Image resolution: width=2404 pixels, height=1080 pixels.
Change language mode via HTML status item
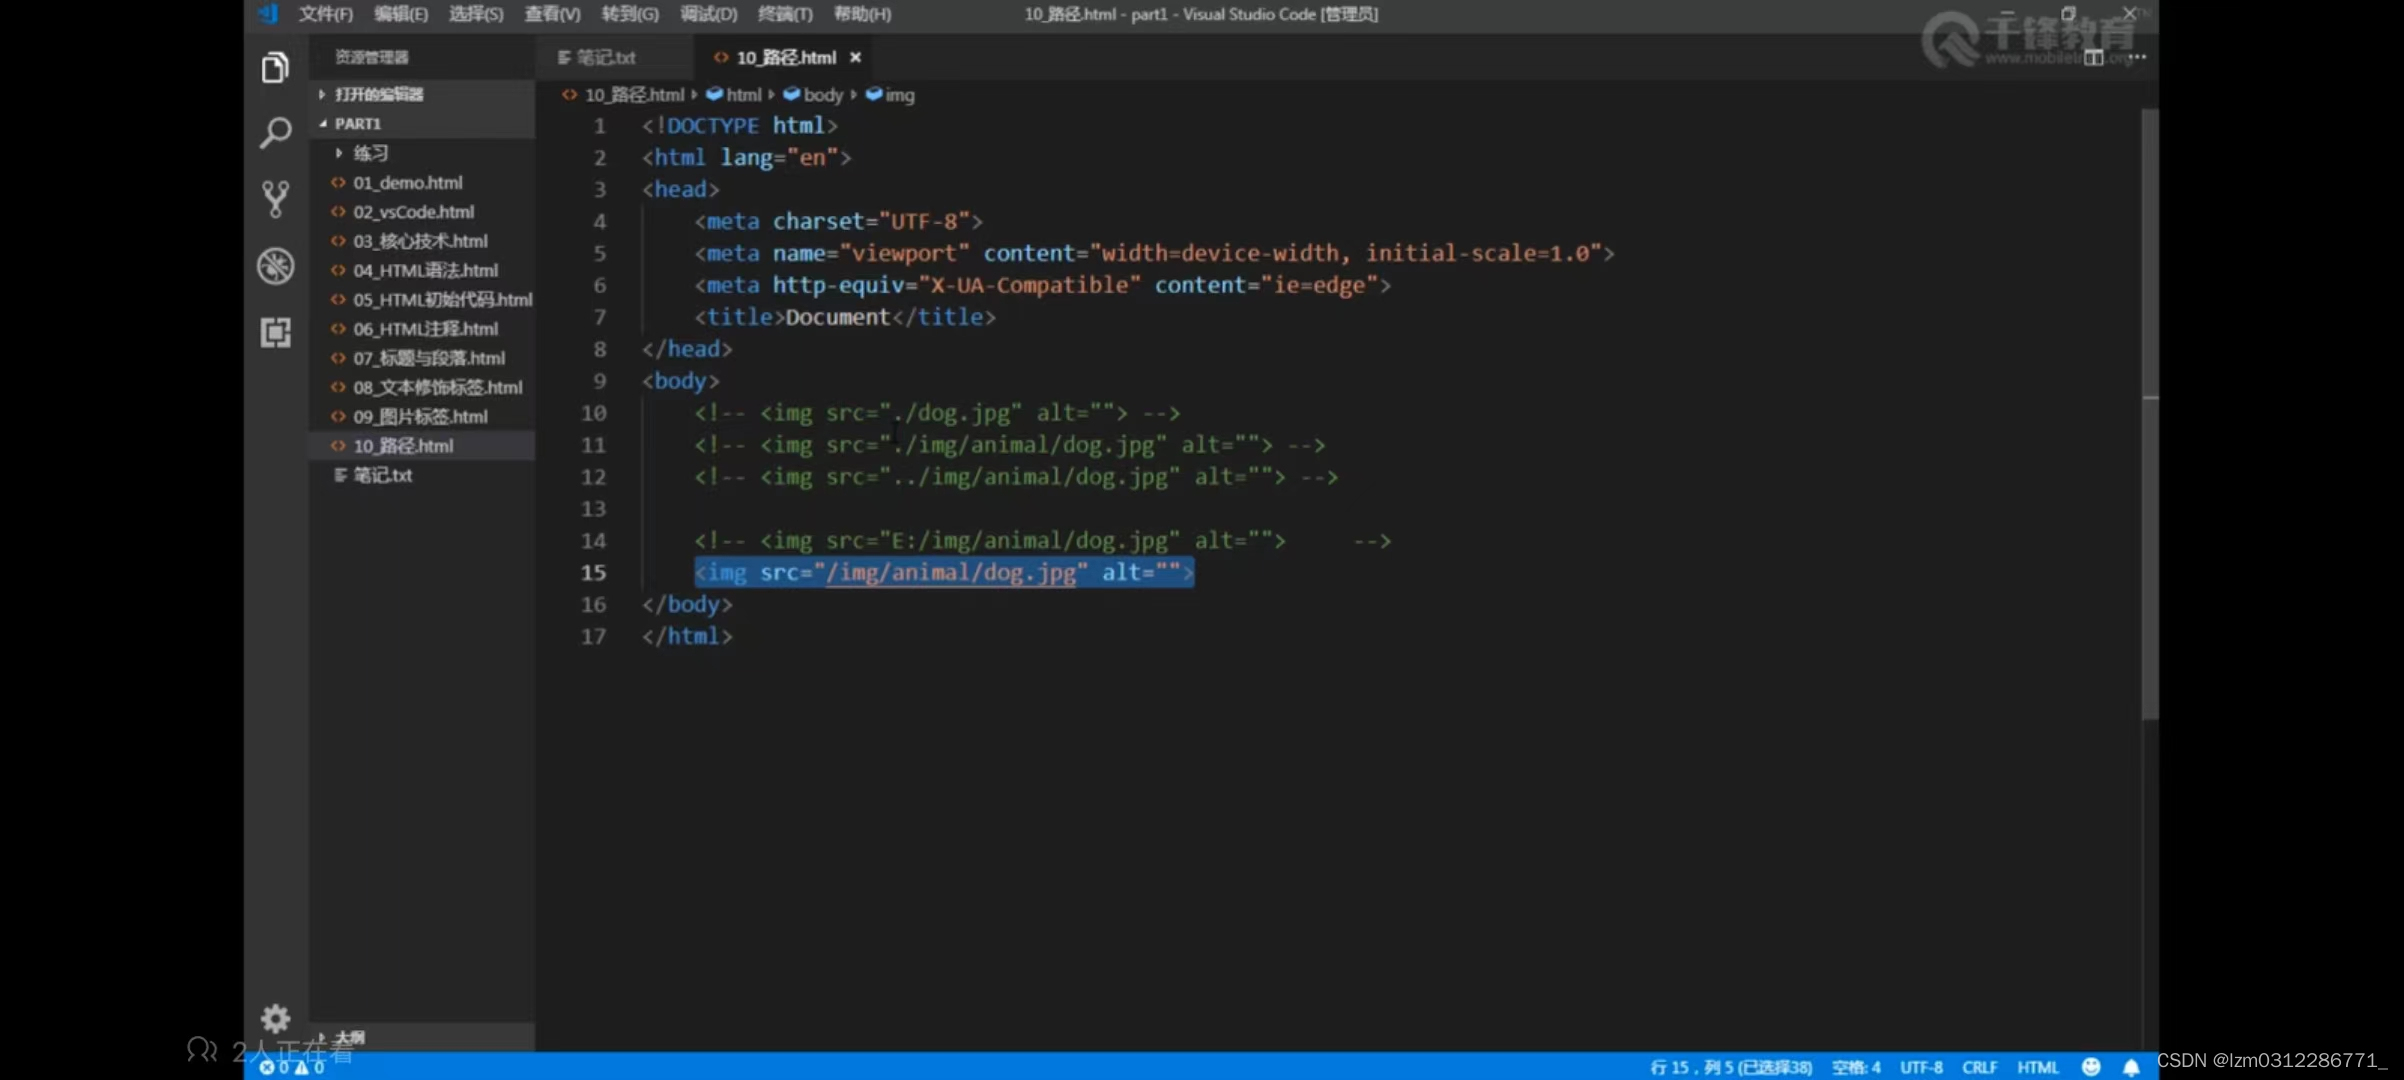(2037, 1067)
